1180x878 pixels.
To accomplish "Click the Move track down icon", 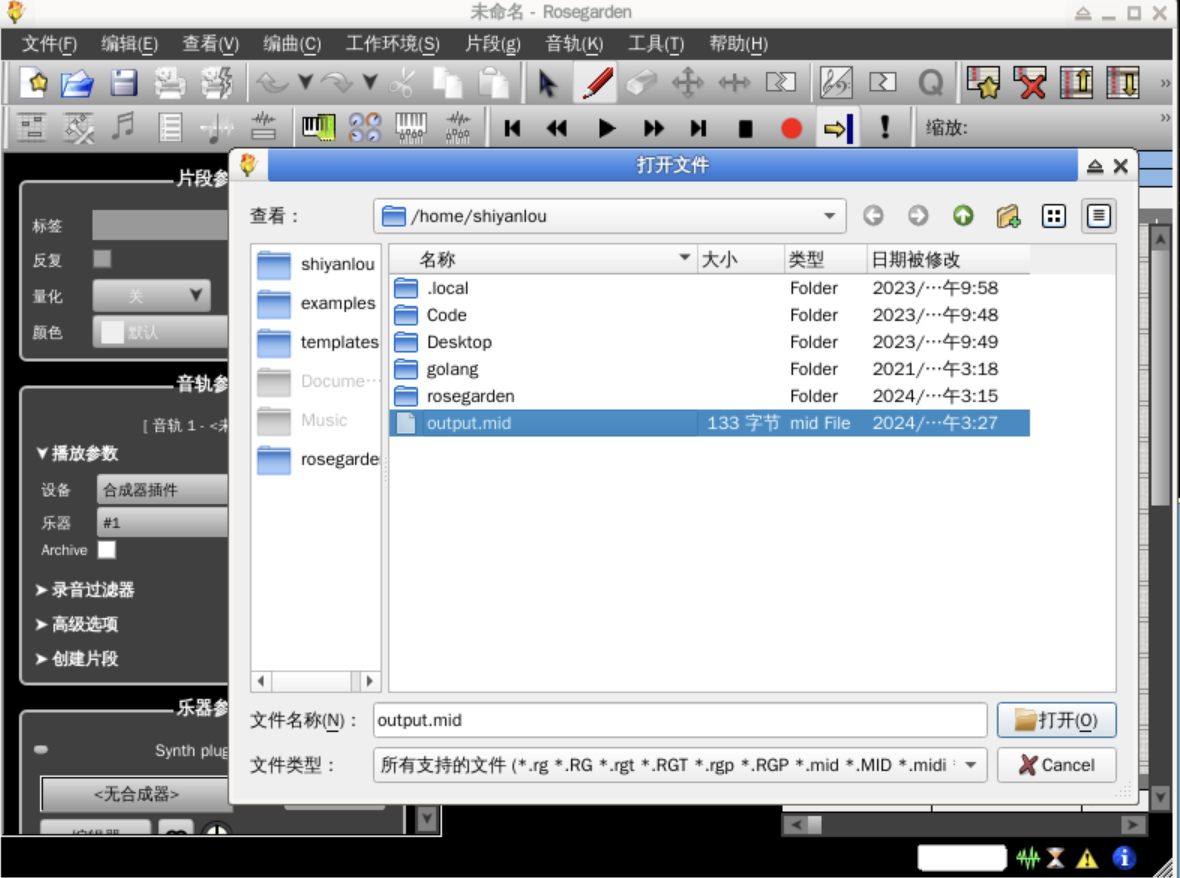I will (x=1123, y=83).
